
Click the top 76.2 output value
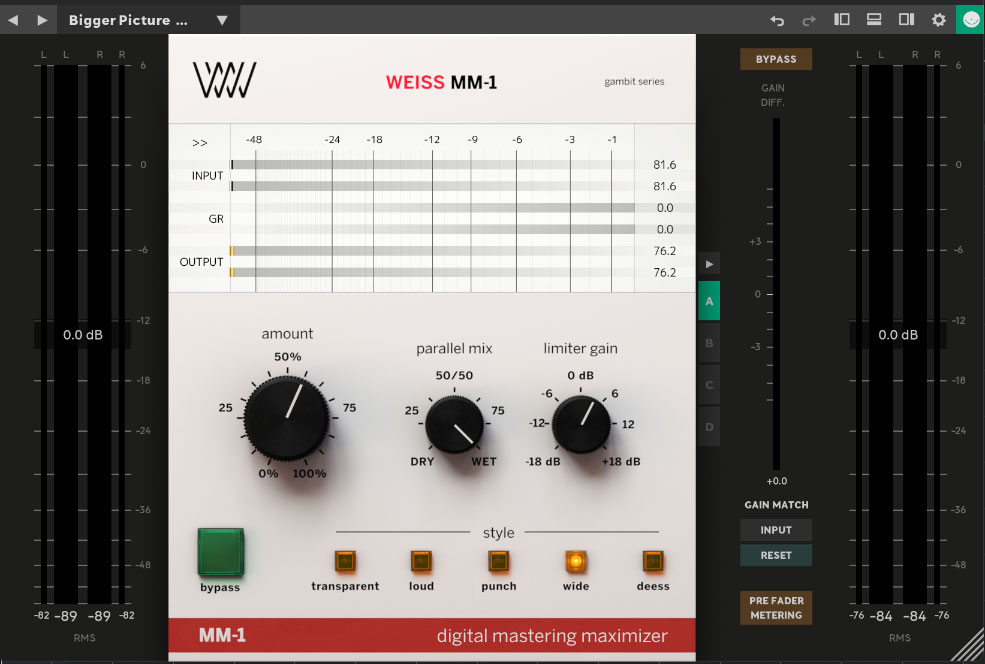pyautogui.click(x=665, y=251)
